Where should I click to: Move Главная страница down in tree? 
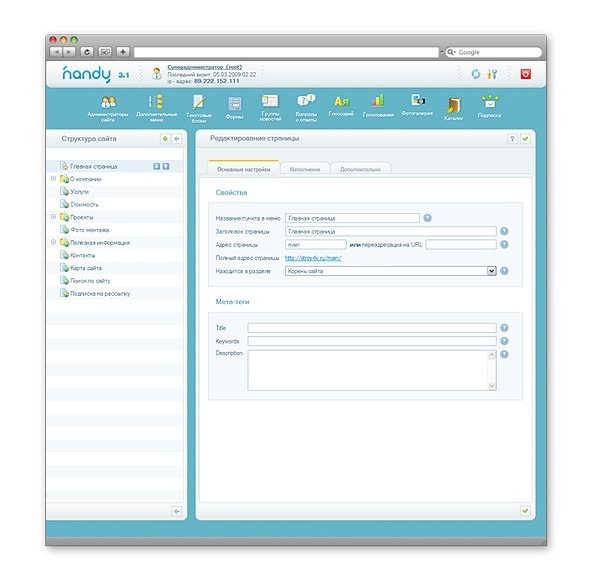[157, 166]
